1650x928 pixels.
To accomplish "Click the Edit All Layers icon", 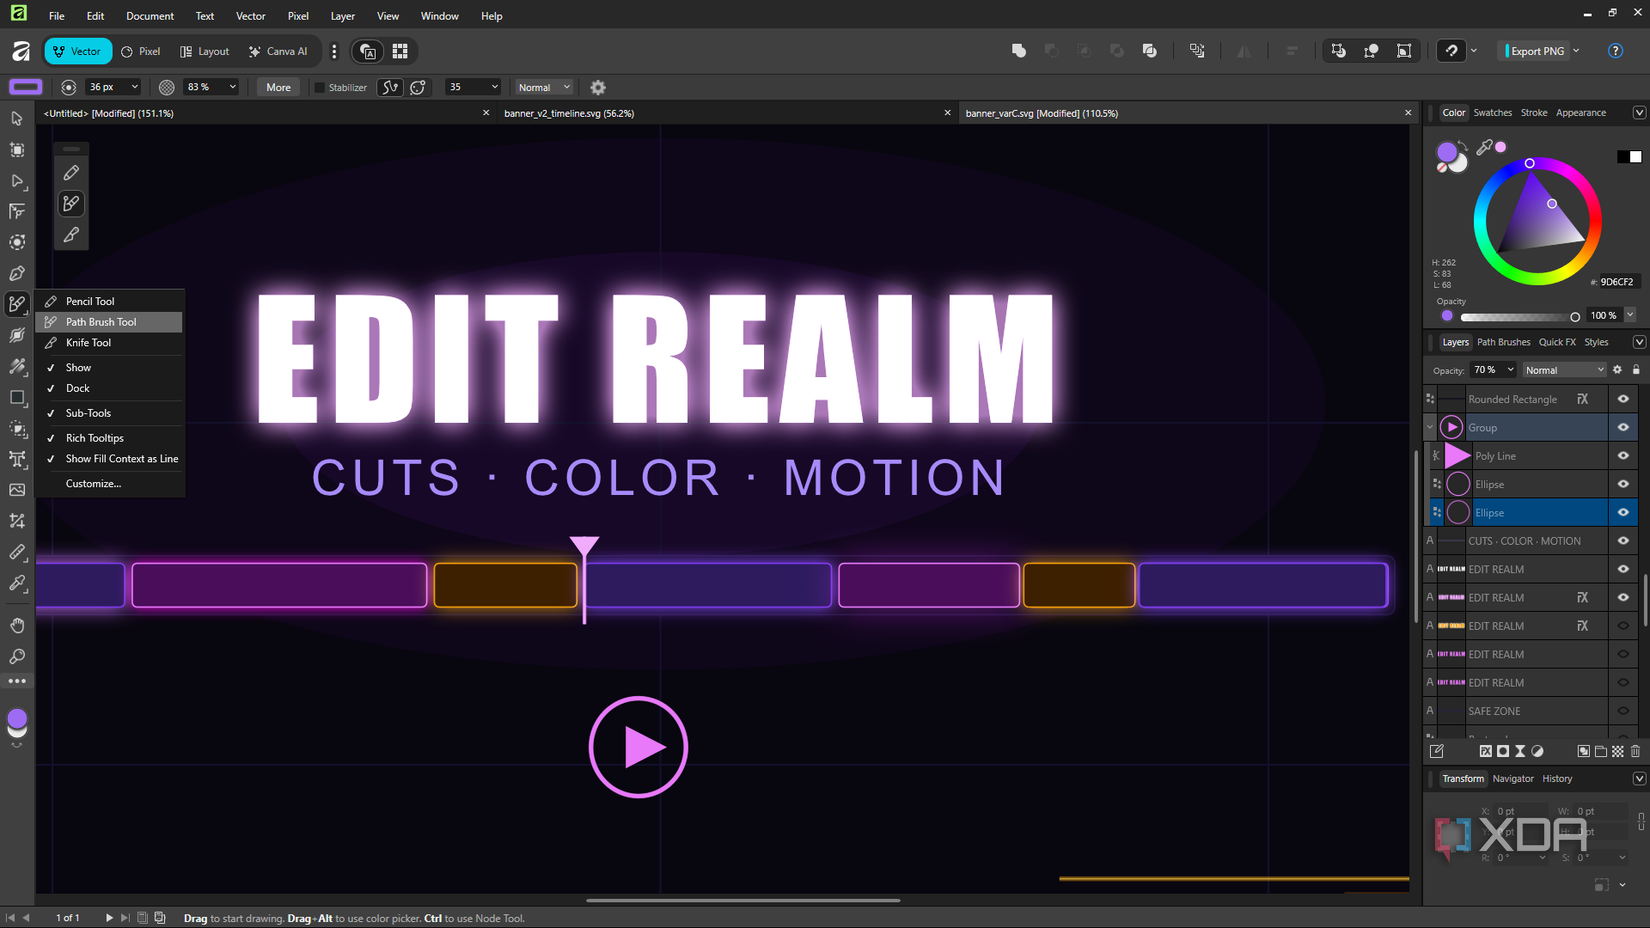I will [x=1436, y=751].
